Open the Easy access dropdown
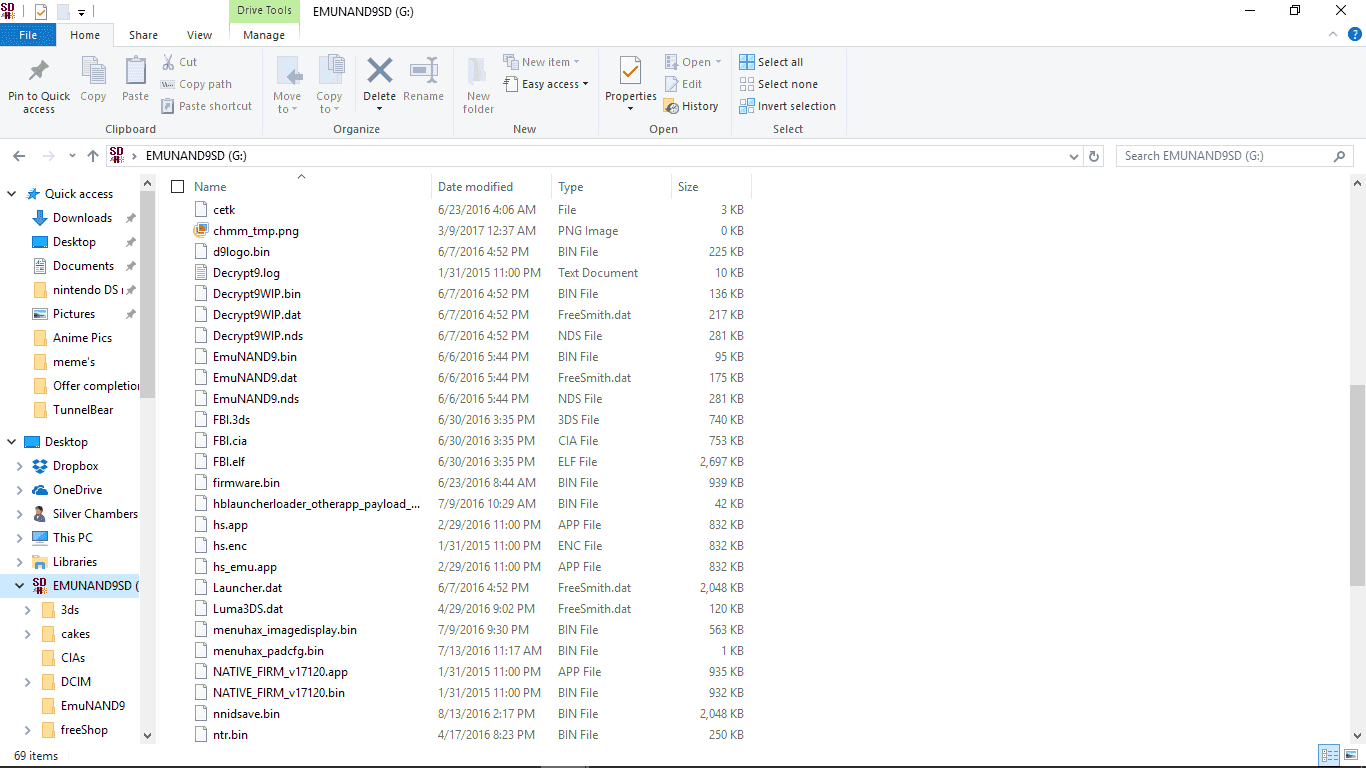 546,84
